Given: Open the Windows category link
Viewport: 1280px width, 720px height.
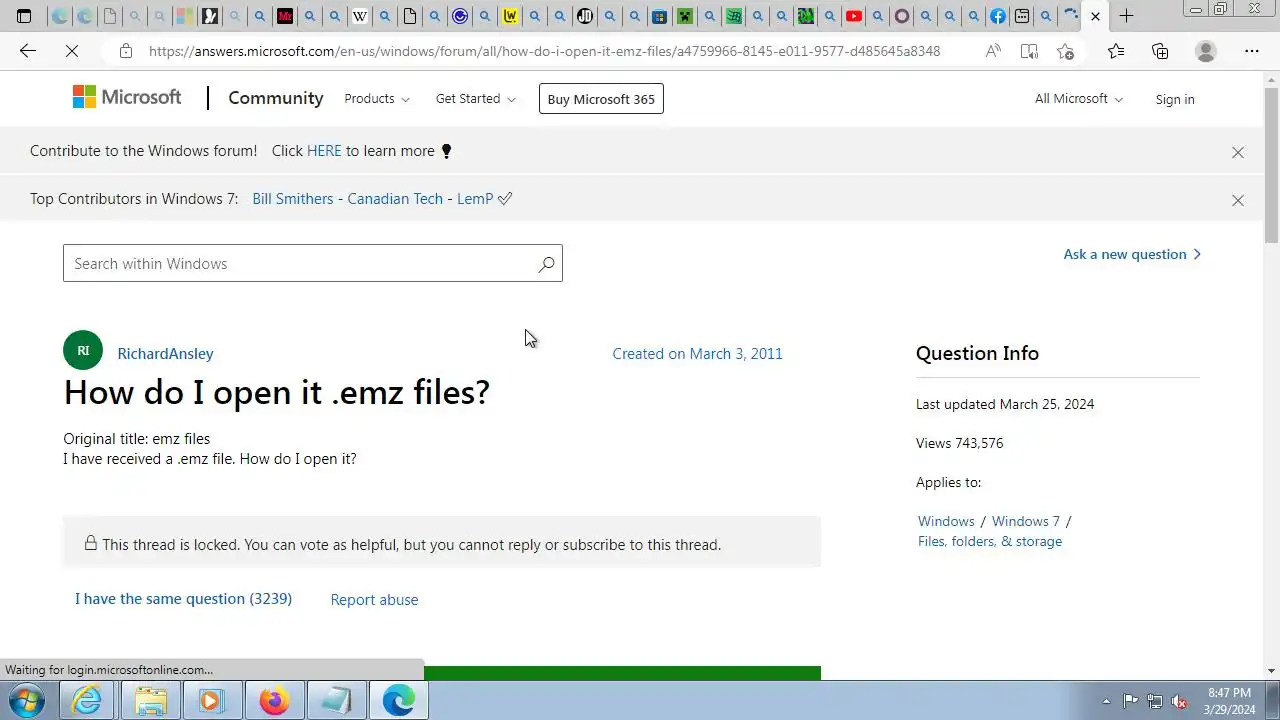Looking at the screenshot, I should (x=946, y=521).
